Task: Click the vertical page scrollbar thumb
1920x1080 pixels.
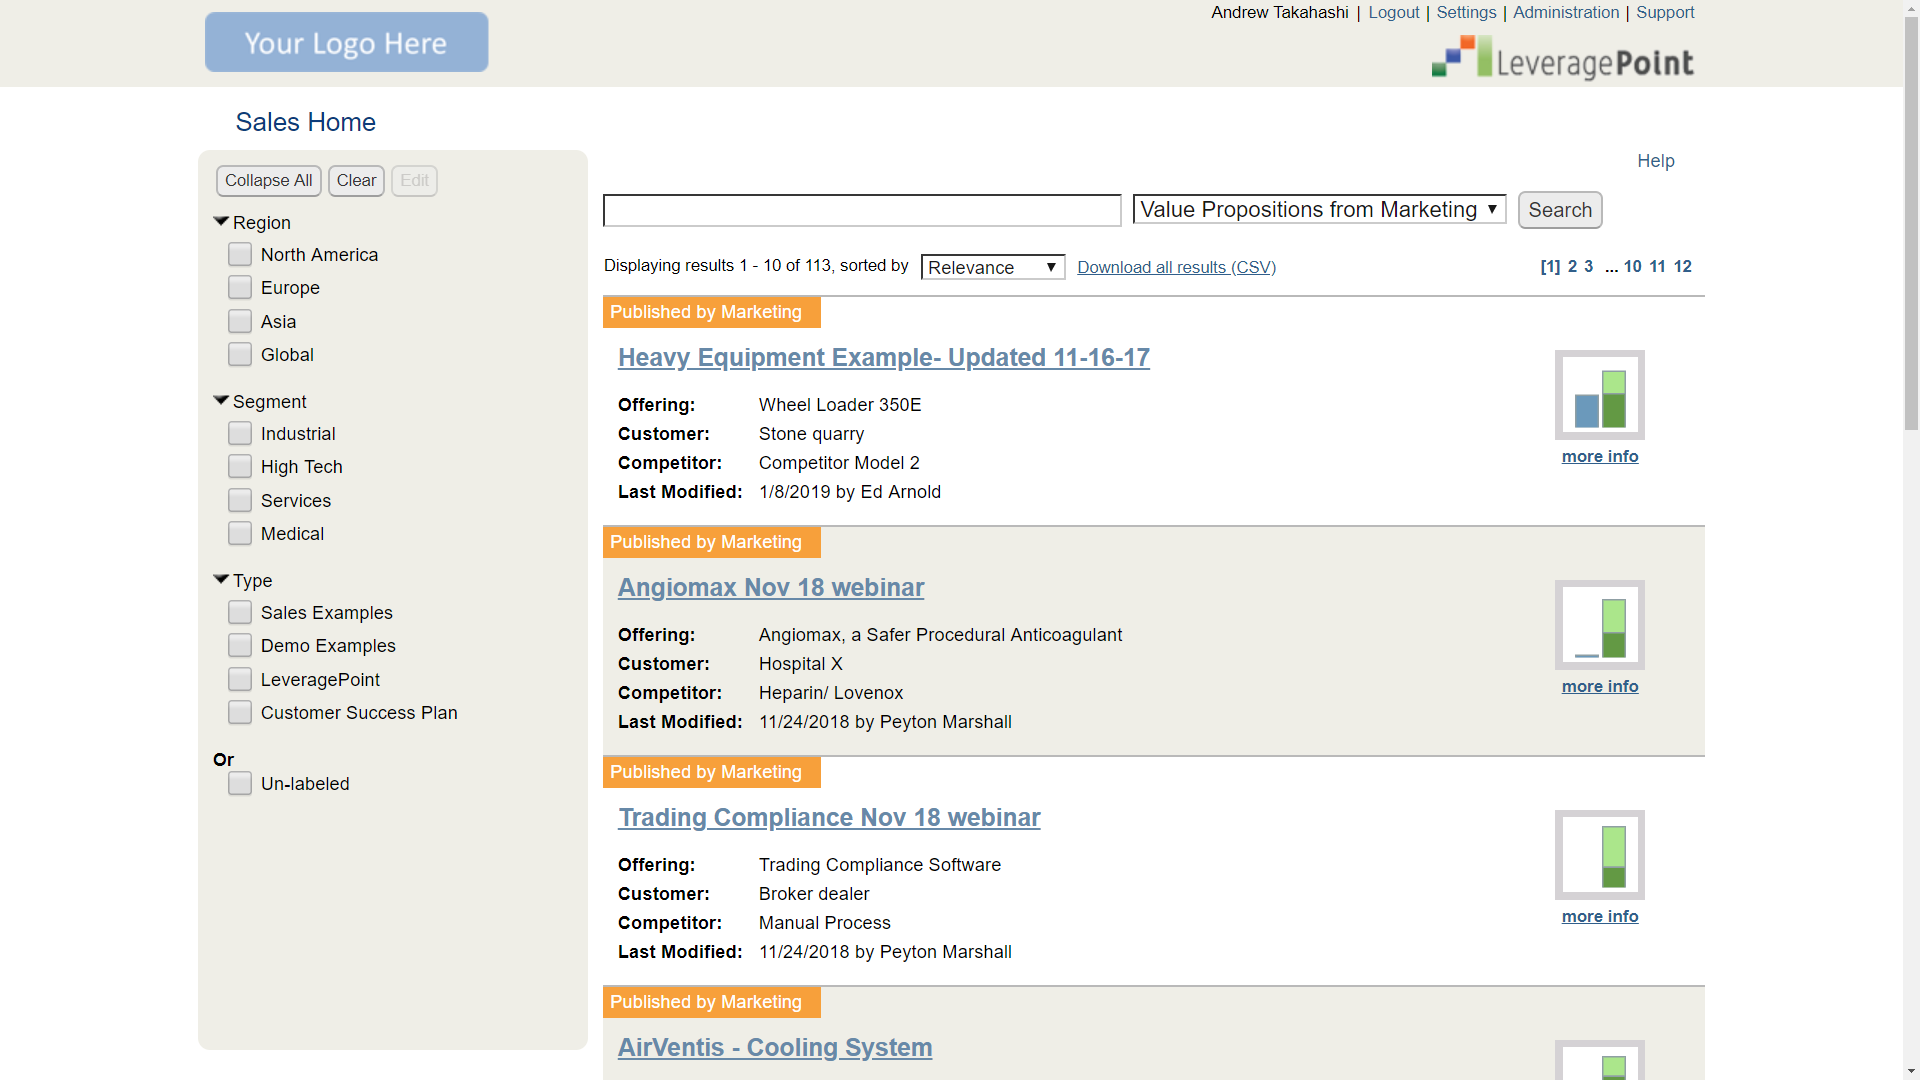Action: 1911,222
